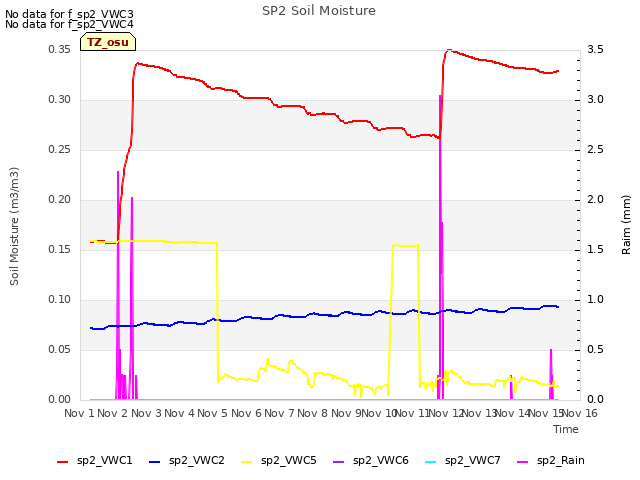Image resolution: width=640 pixels, height=480 pixels.
Task: Click the 3.5 right axis value
Action: (596, 50)
